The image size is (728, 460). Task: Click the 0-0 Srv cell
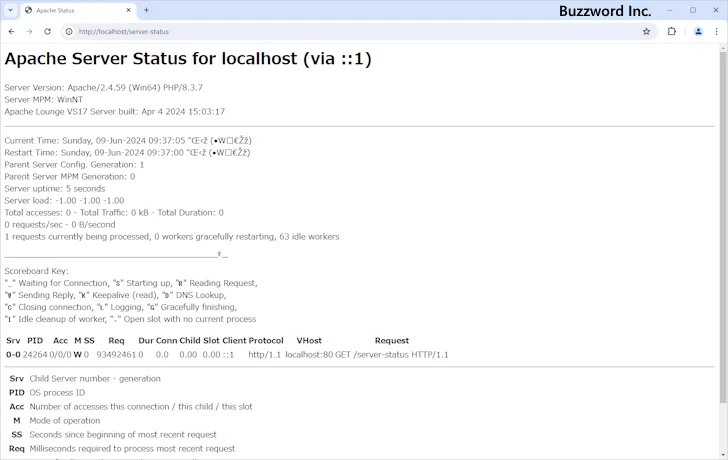[x=13, y=355]
